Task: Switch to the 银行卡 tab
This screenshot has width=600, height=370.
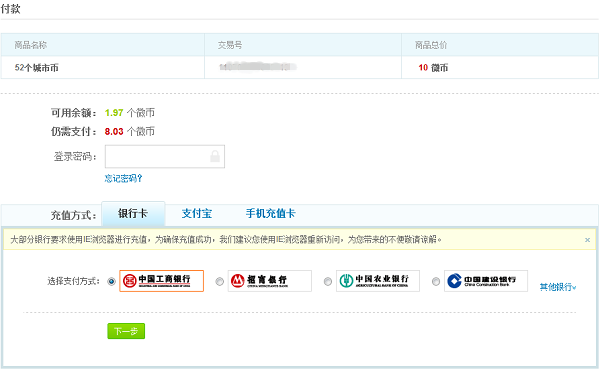Action: point(133,214)
